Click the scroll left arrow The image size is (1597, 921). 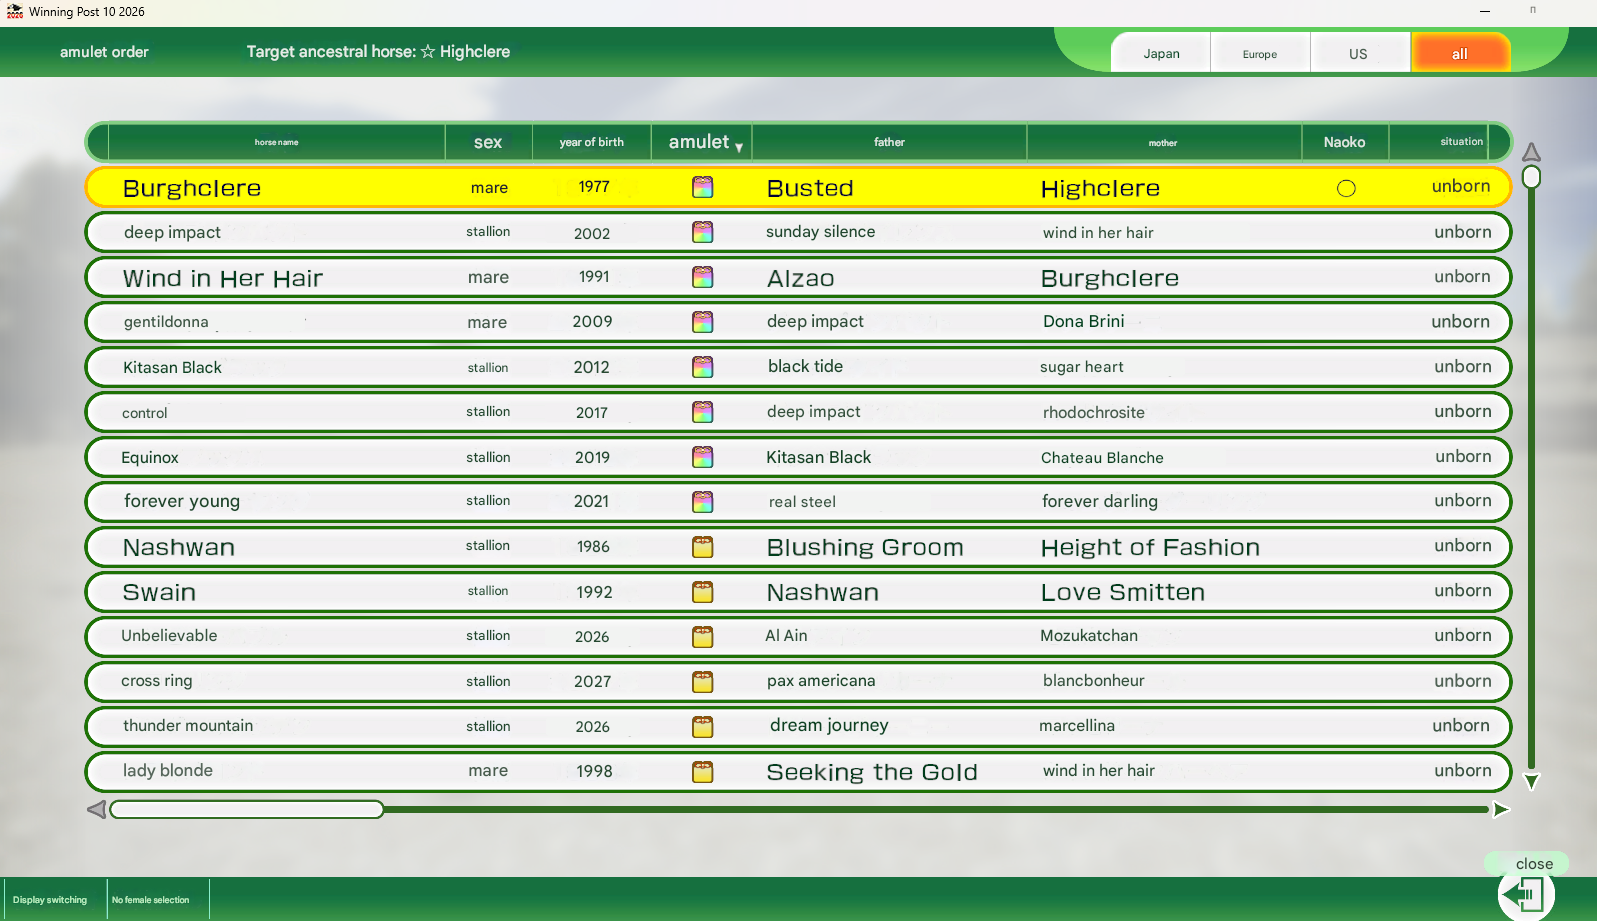click(97, 809)
